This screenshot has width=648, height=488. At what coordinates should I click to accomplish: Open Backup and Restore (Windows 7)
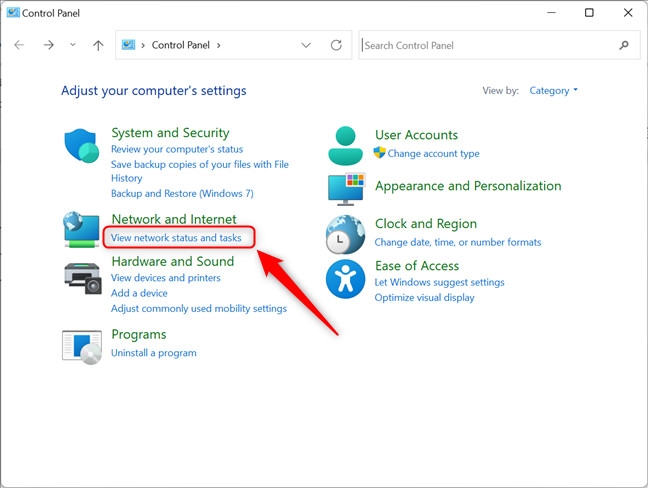(x=182, y=193)
